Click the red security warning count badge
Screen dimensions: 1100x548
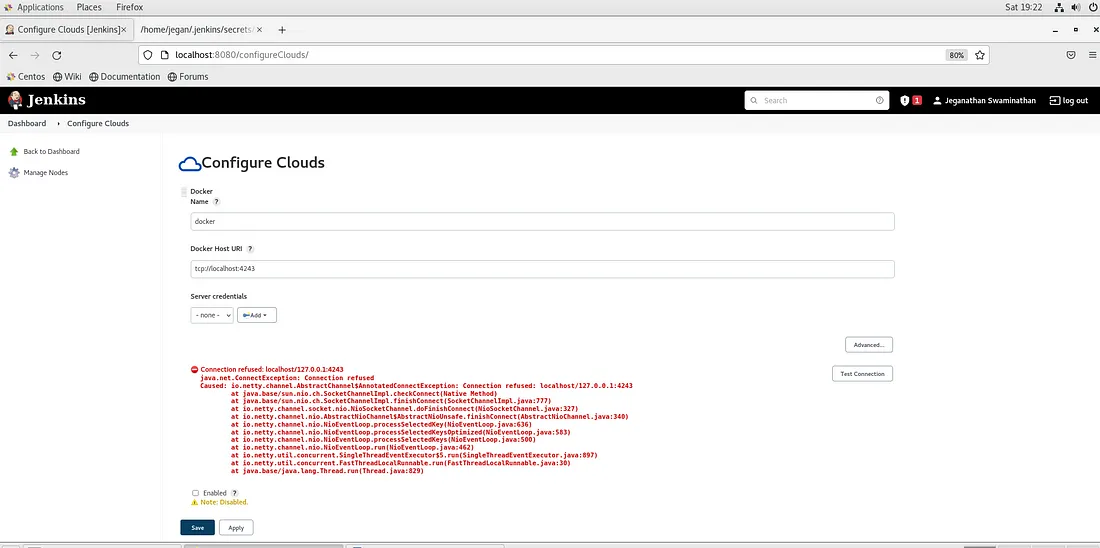[917, 100]
